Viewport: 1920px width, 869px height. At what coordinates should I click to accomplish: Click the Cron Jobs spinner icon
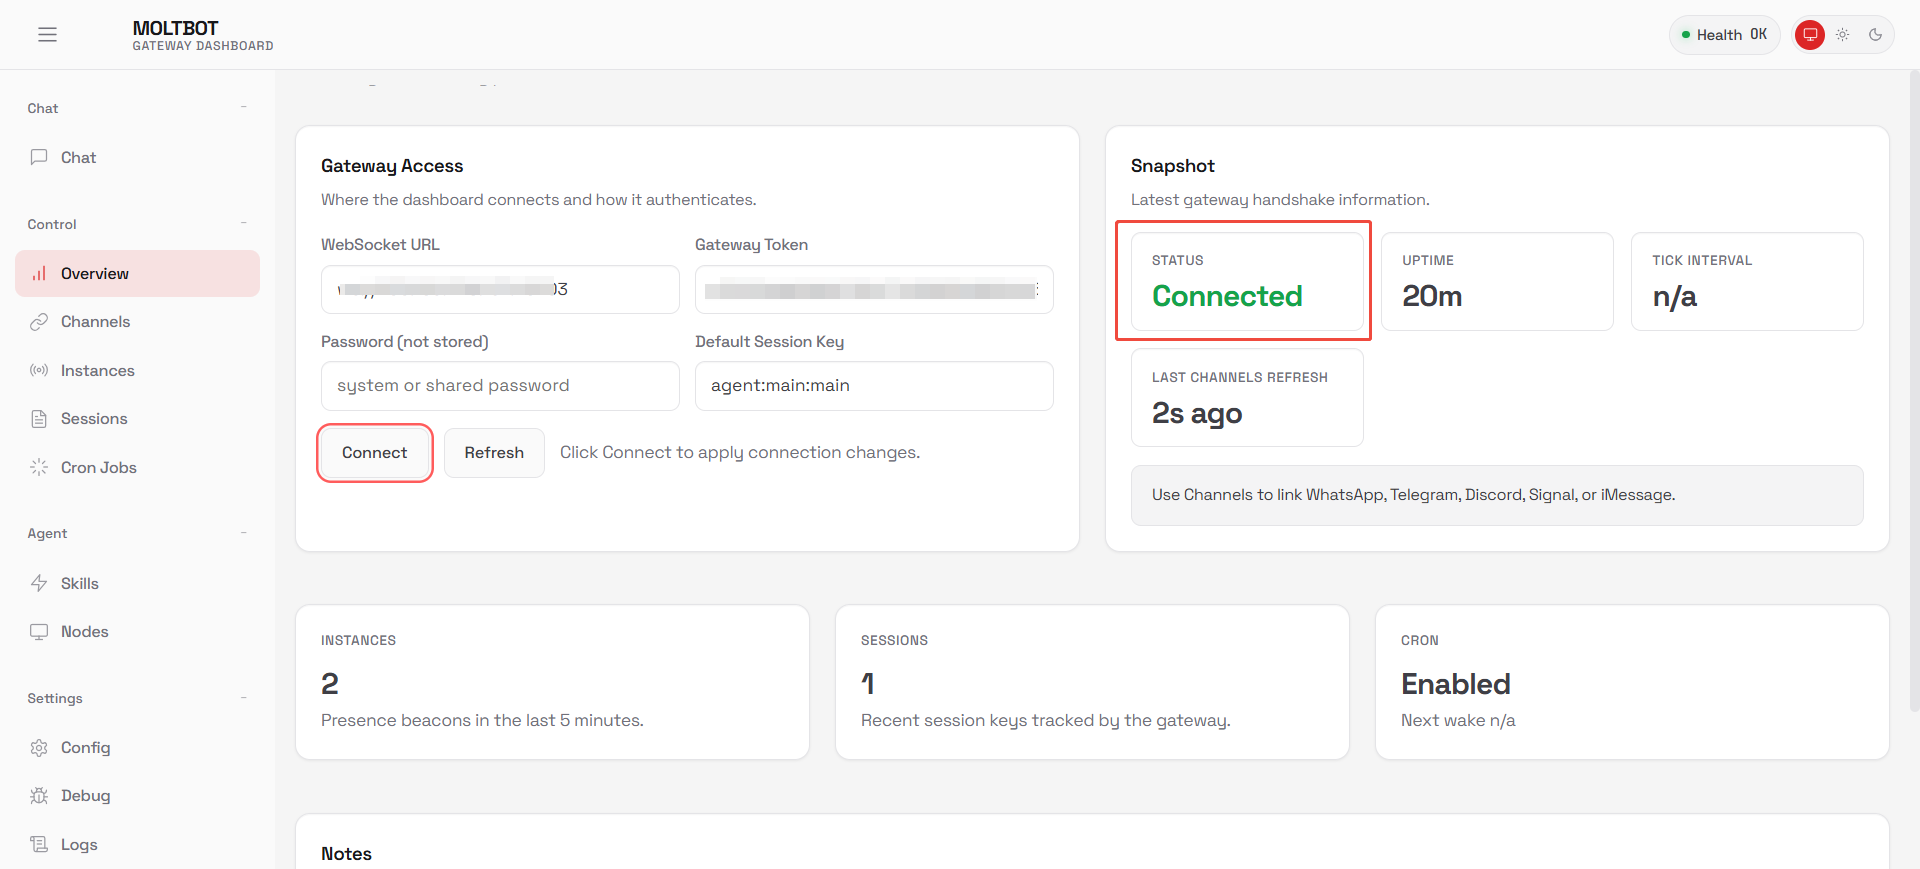[x=39, y=468]
